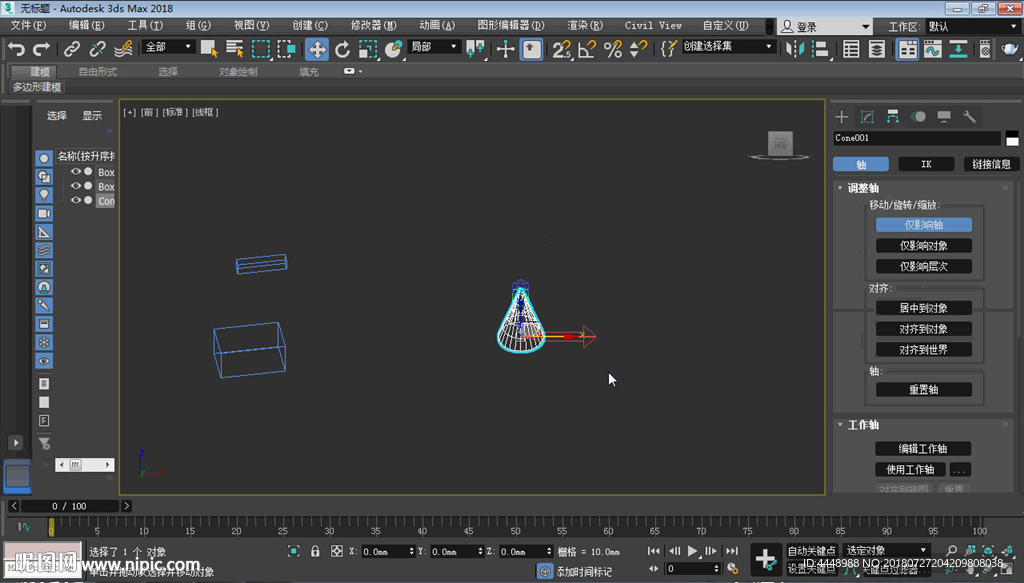Click the 重置轴 button

click(923, 390)
